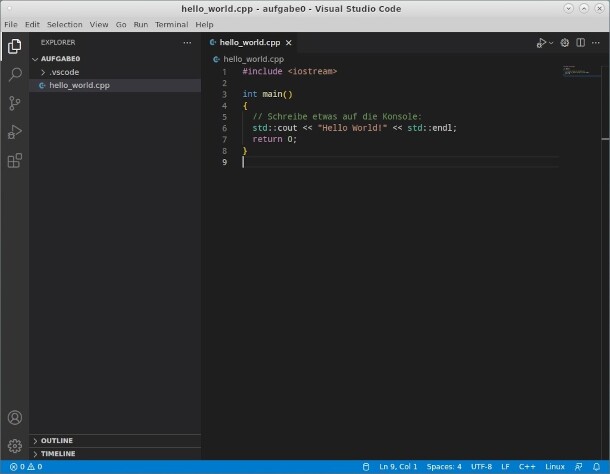Click the gear icon in editor toolbar
Screen dimensions: 610x474
564,42
